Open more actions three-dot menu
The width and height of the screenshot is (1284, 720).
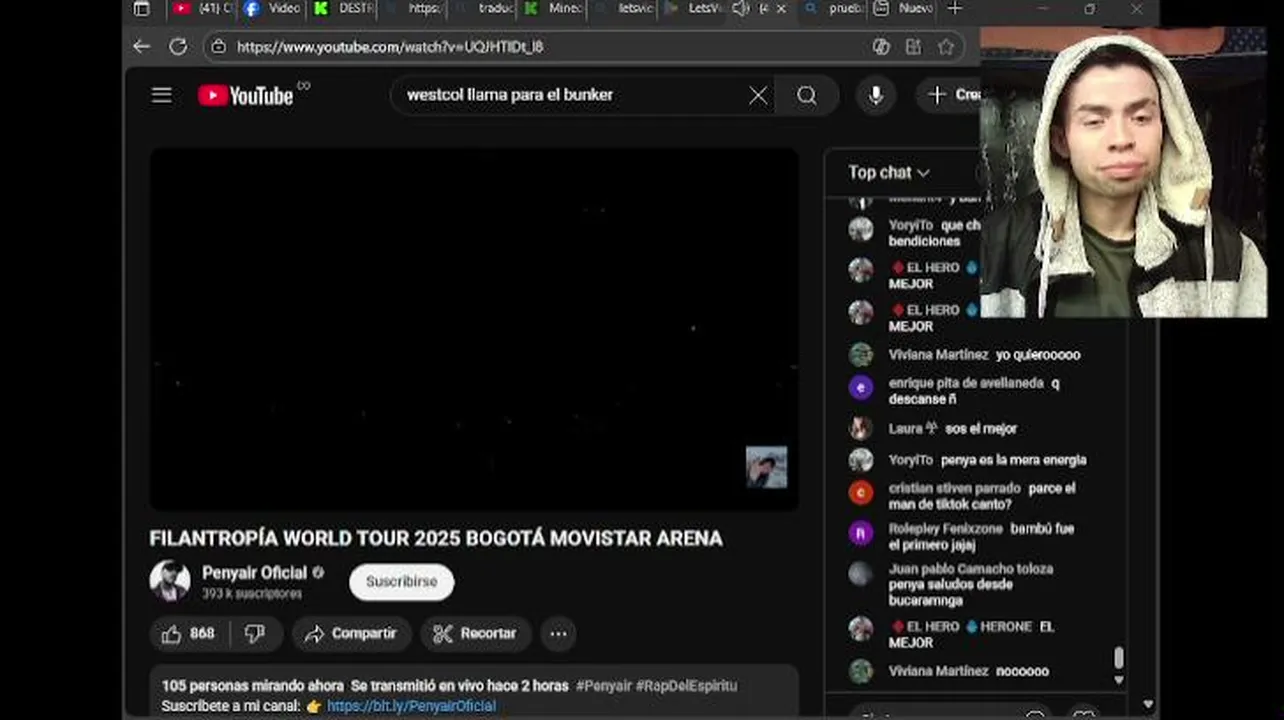pyautogui.click(x=558, y=633)
